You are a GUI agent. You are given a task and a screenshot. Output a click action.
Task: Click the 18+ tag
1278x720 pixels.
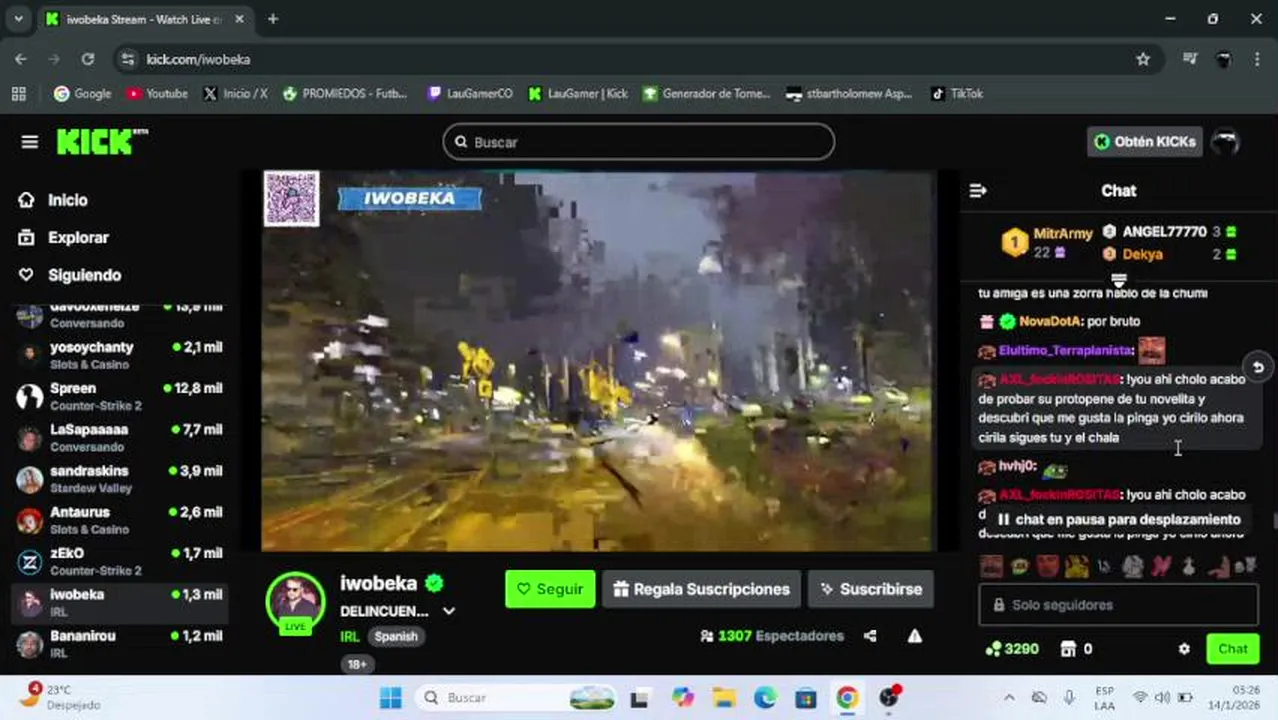click(x=357, y=664)
